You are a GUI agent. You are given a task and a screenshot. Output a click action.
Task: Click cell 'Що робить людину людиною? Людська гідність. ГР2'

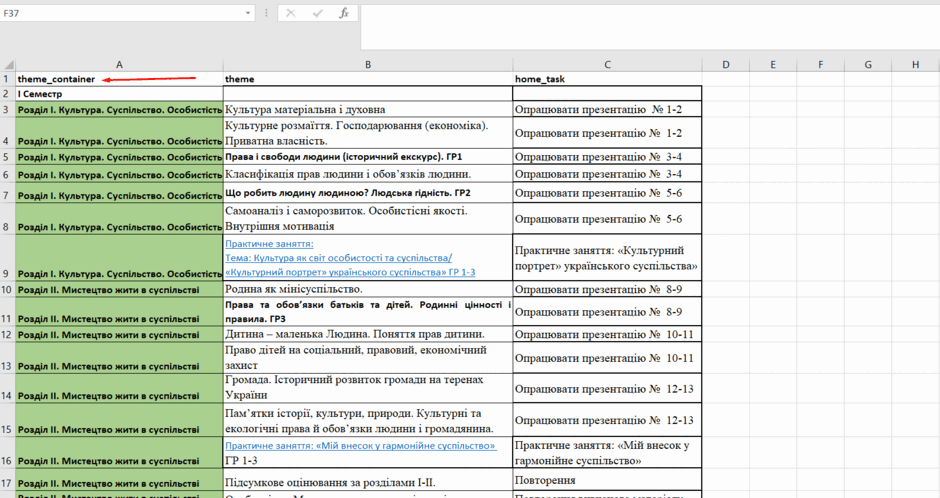[x=367, y=192]
